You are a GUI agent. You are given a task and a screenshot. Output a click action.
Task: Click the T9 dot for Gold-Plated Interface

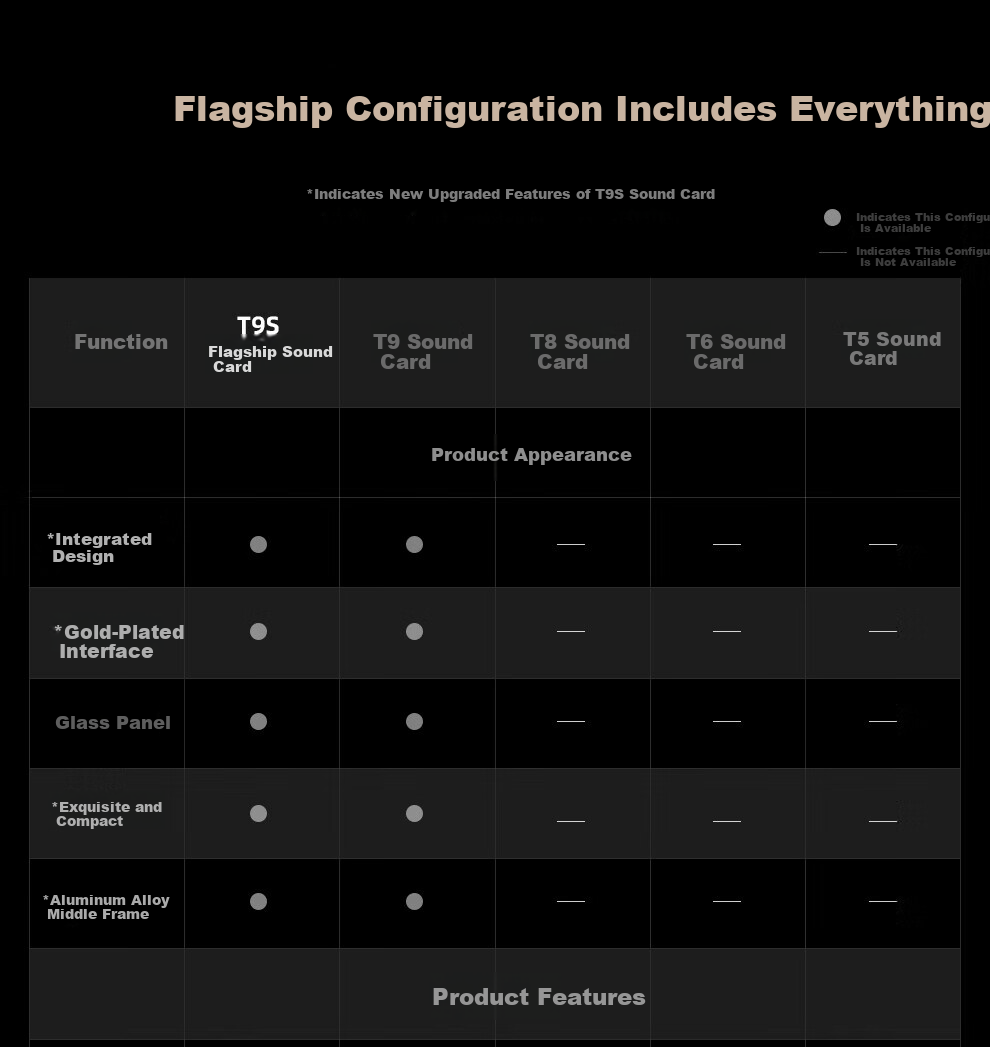coord(415,631)
